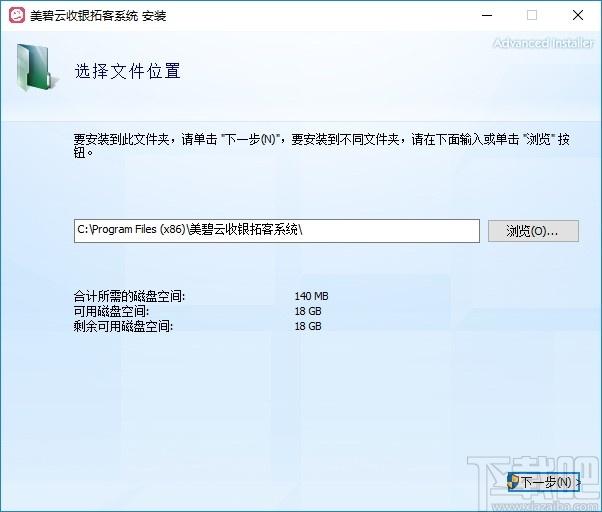Image resolution: width=602 pixels, height=512 pixels.
Task: Click the 140 MB required space value
Action: coord(311,296)
